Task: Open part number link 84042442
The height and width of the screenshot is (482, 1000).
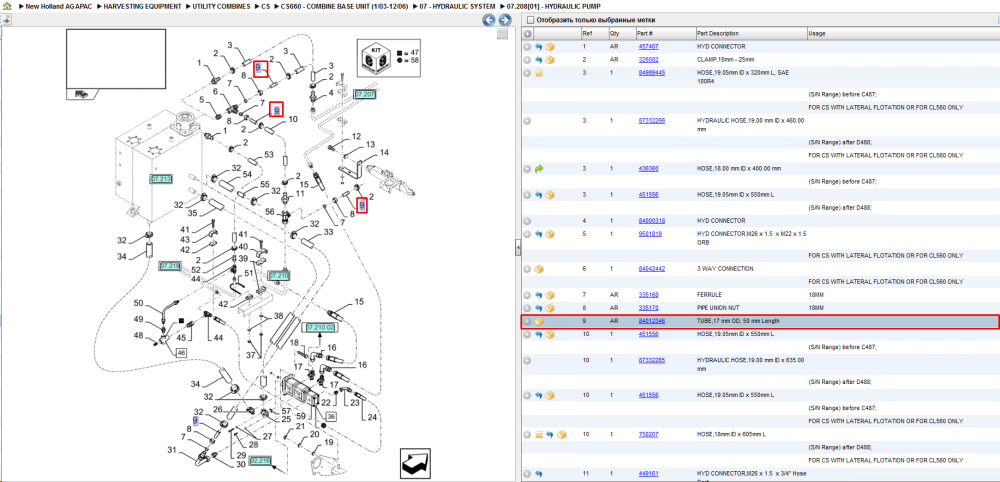Action: click(x=652, y=269)
